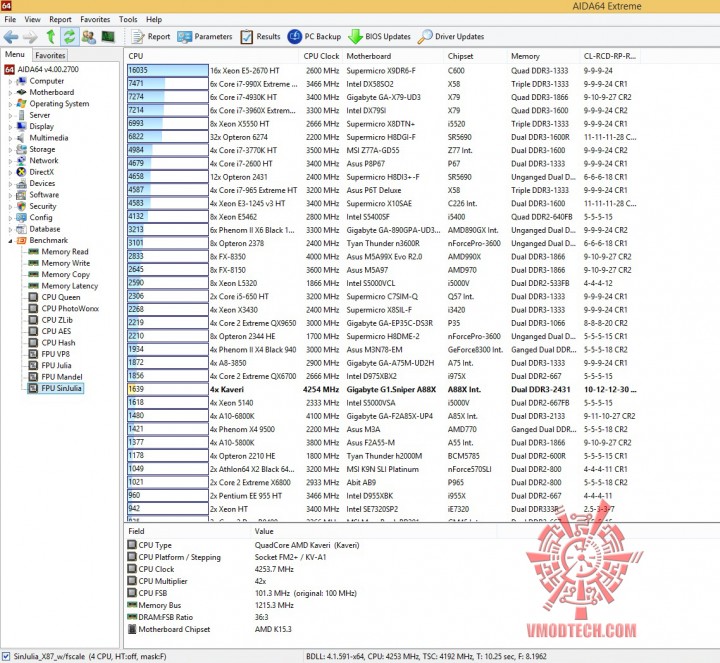720x663 pixels.
Task: Select the FPU Mandel benchmark
Action: click(x=62, y=377)
